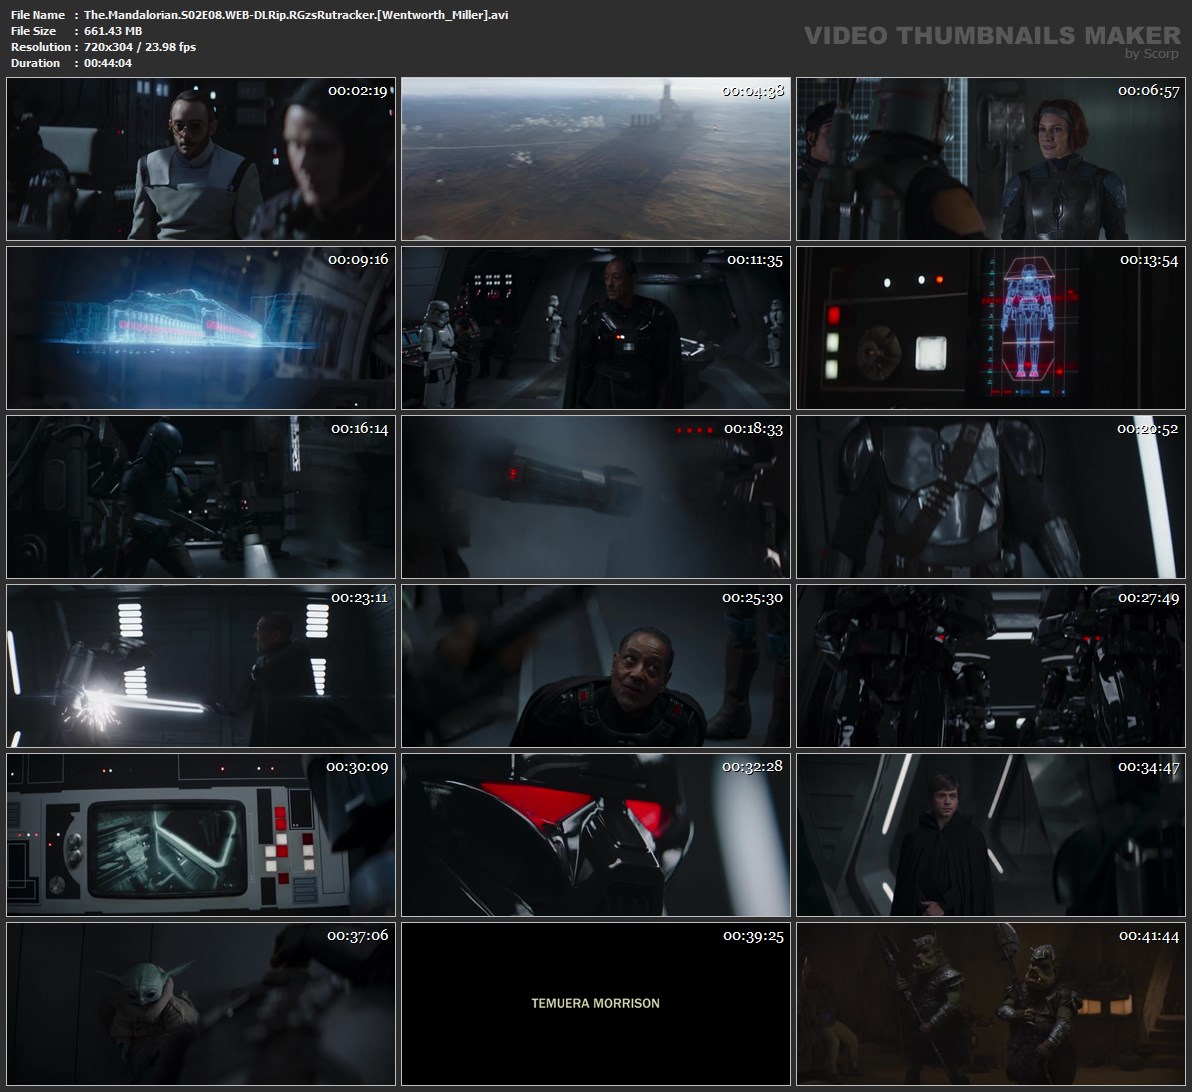Select the thumbnail stamped 00:25:30

[596, 665]
